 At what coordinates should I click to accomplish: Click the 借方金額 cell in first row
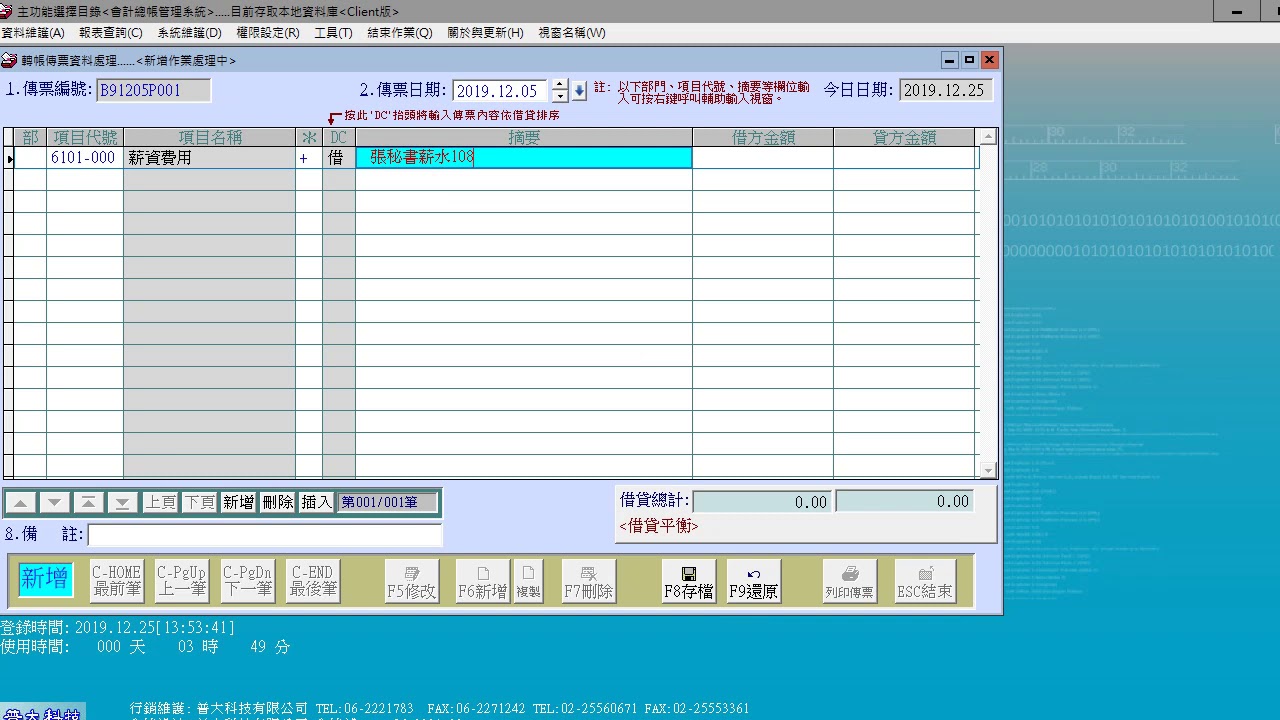pyautogui.click(x=762, y=158)
